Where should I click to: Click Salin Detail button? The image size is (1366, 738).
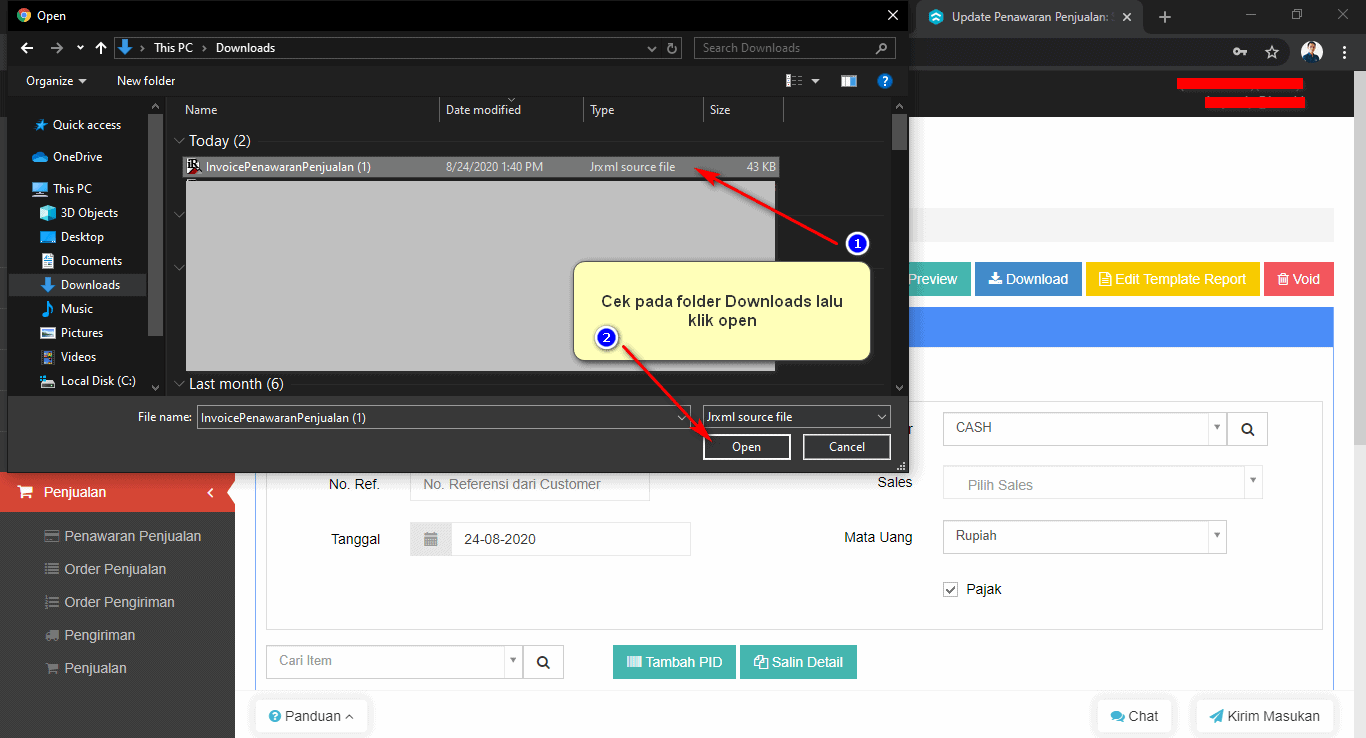point(798,662)
